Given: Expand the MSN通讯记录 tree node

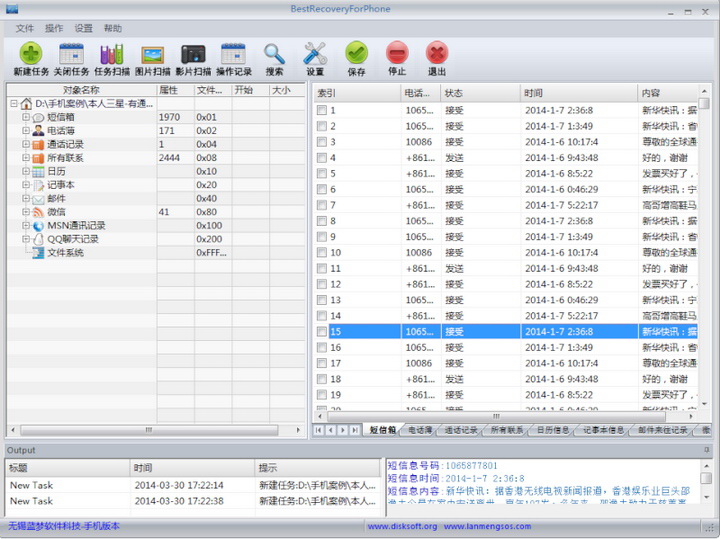Looking at the screenshot, I should coord(26,225).
